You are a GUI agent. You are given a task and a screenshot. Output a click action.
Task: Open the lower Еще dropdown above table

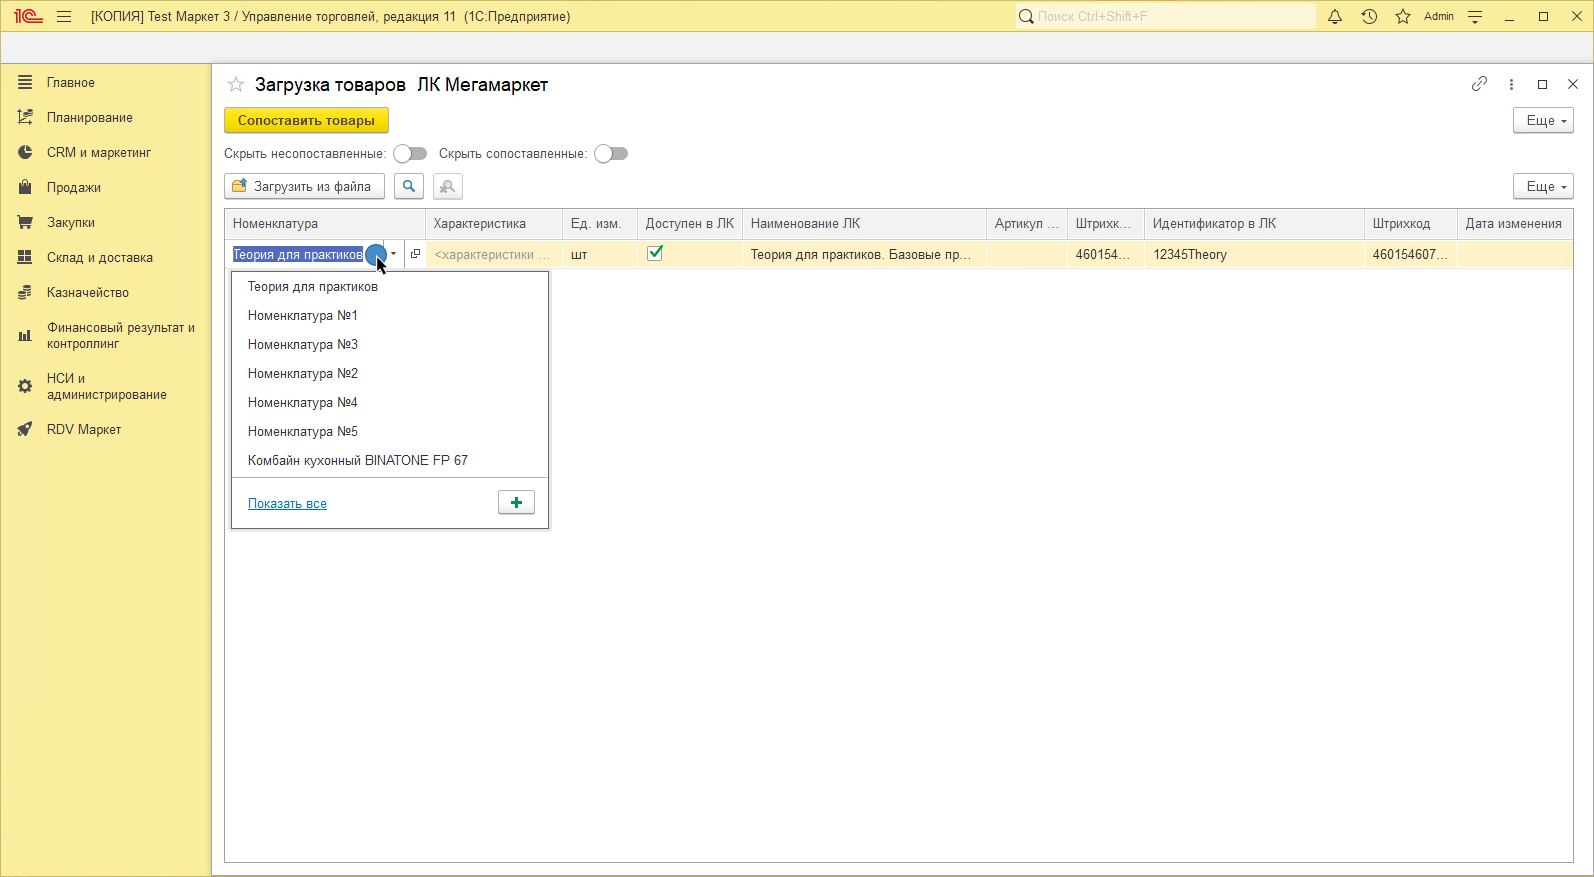point(1543,186)
